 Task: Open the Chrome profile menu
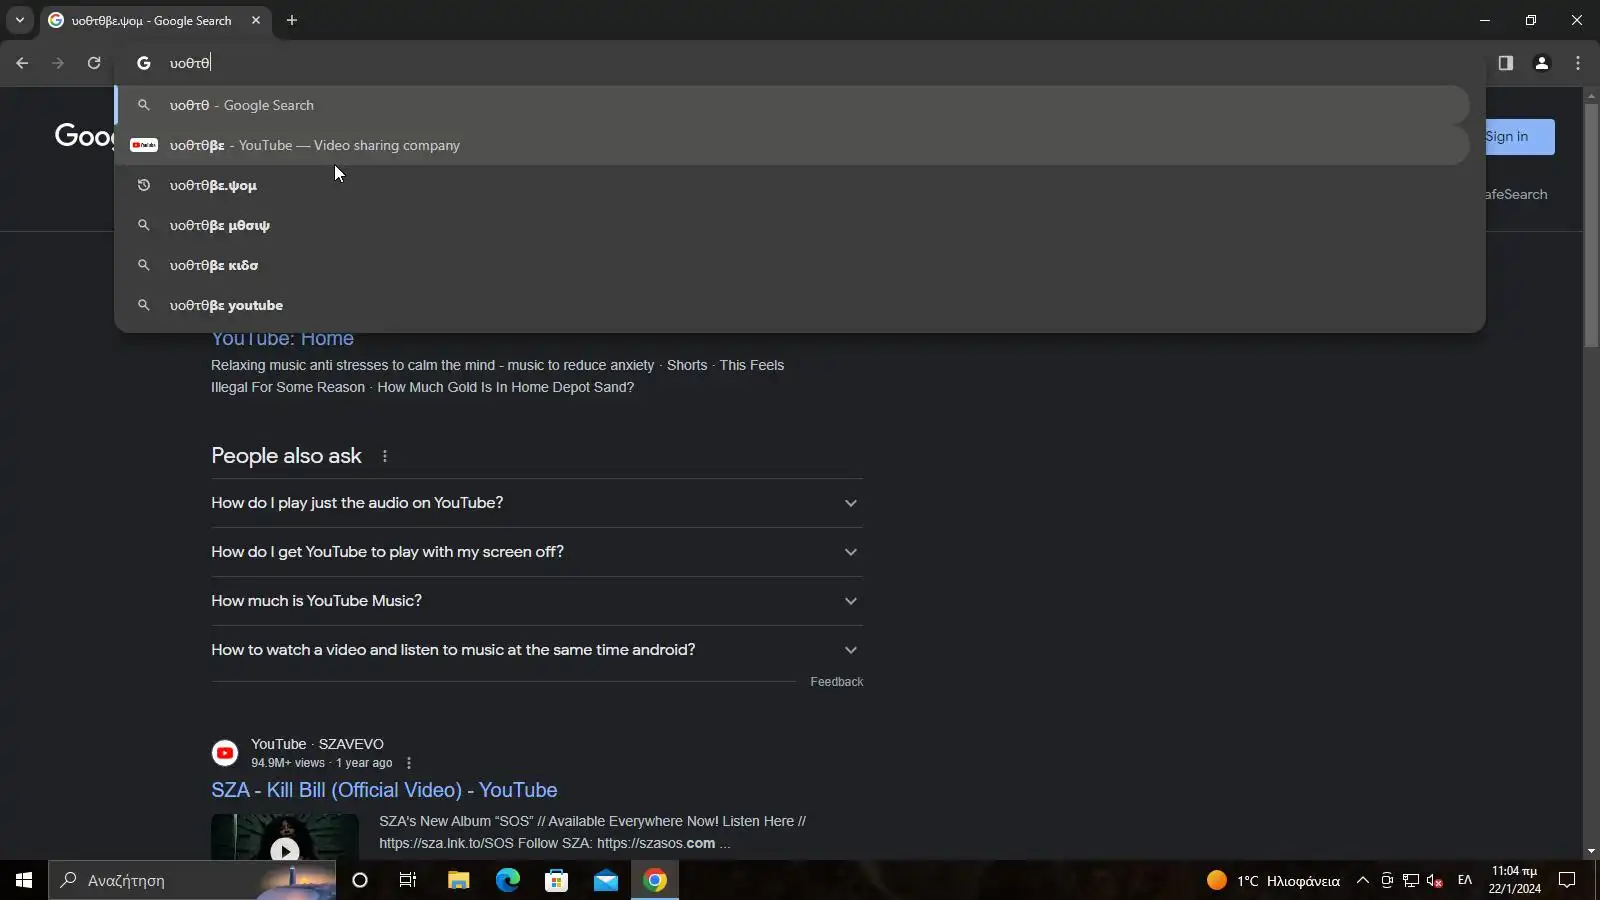coord(1542,63)
